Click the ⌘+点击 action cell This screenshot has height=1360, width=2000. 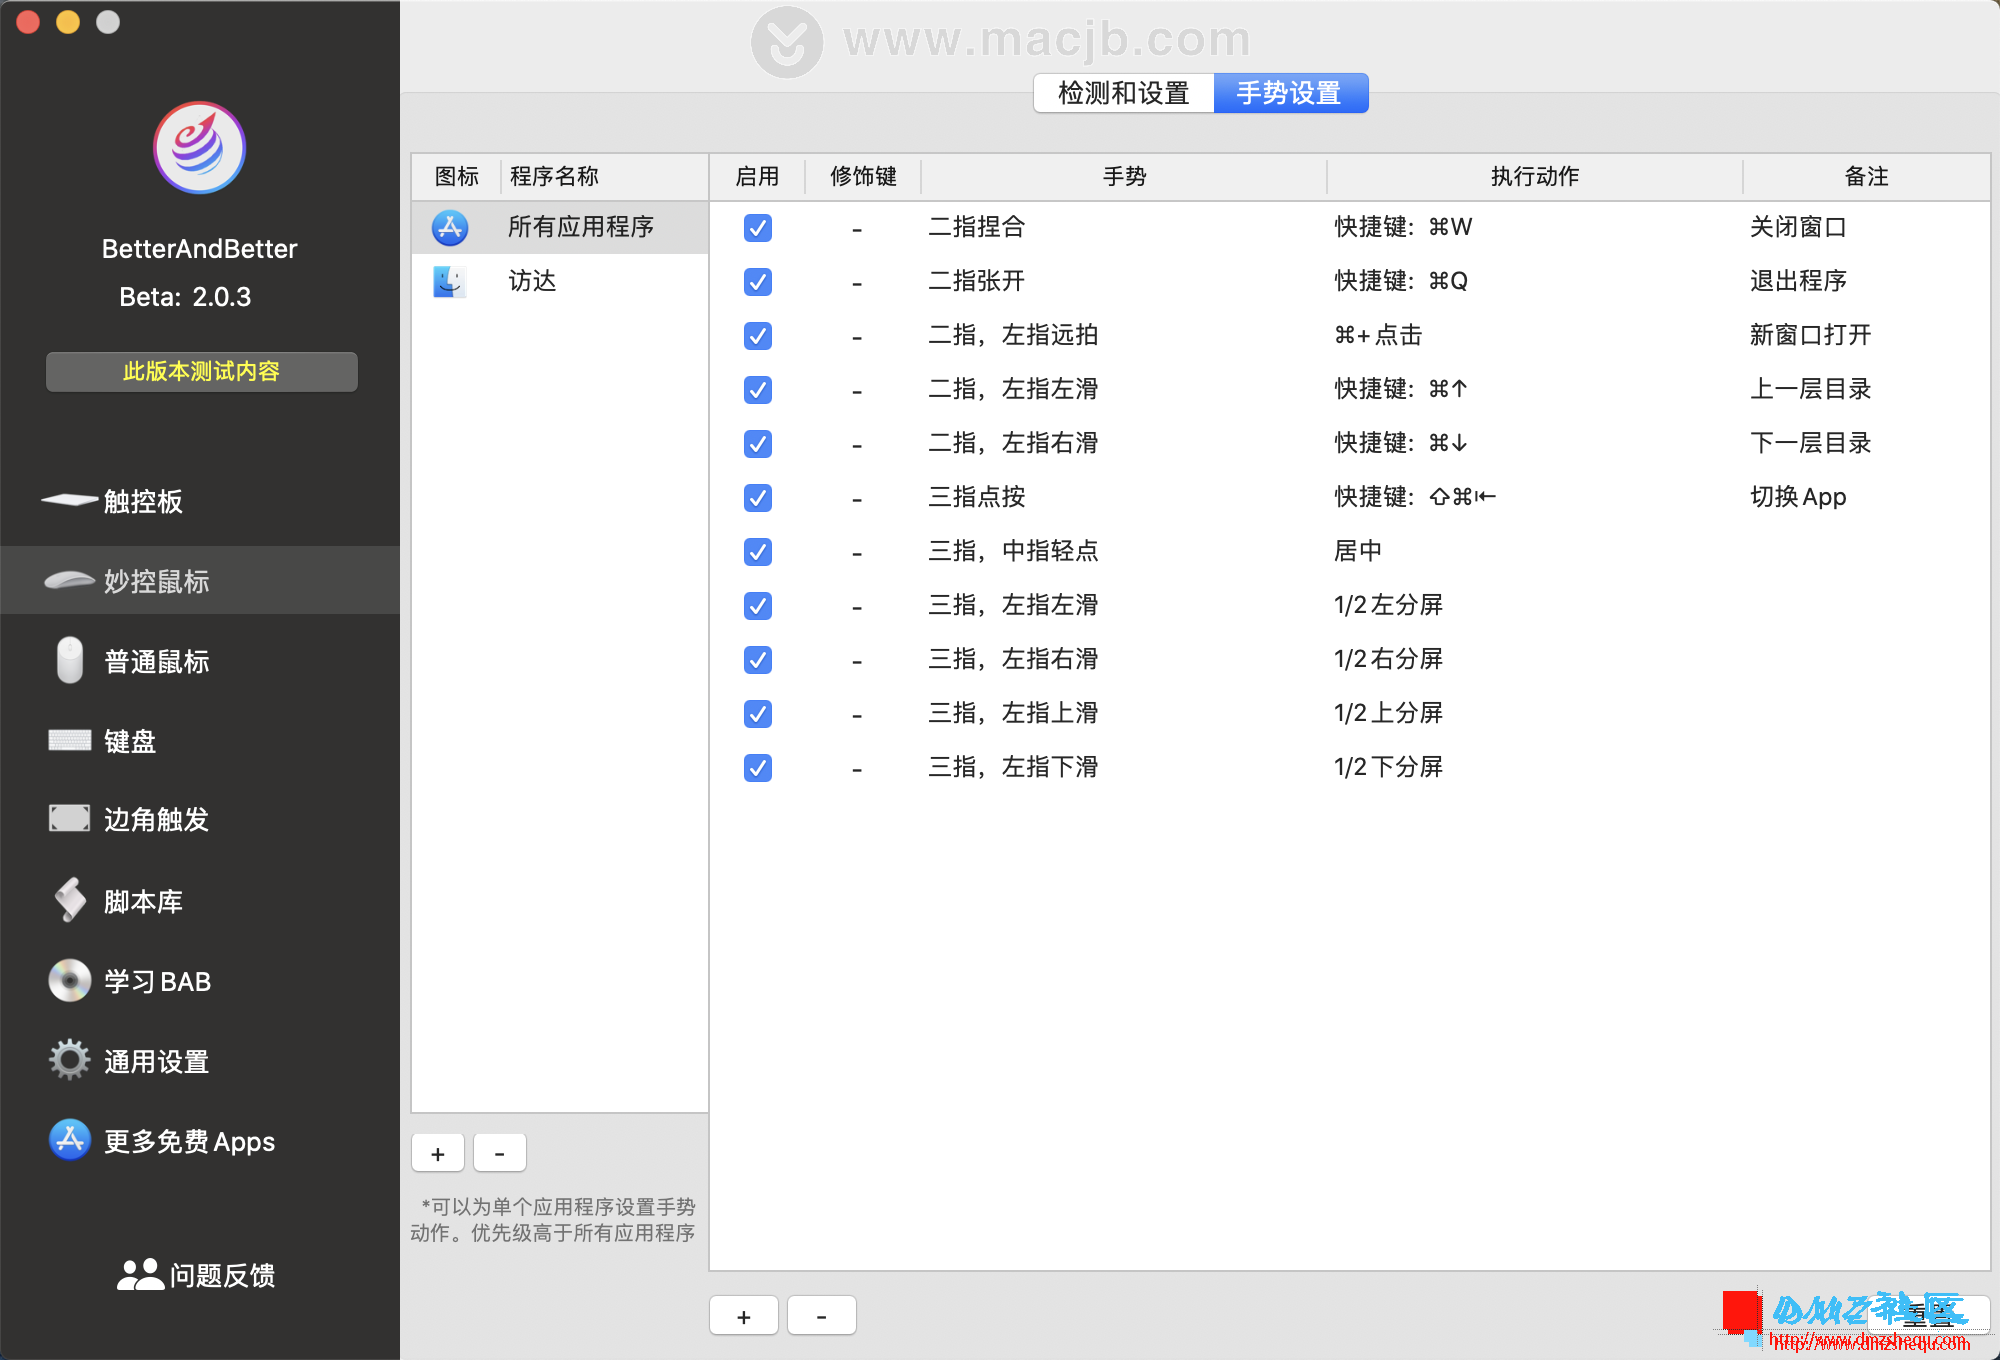point(1378,336)
